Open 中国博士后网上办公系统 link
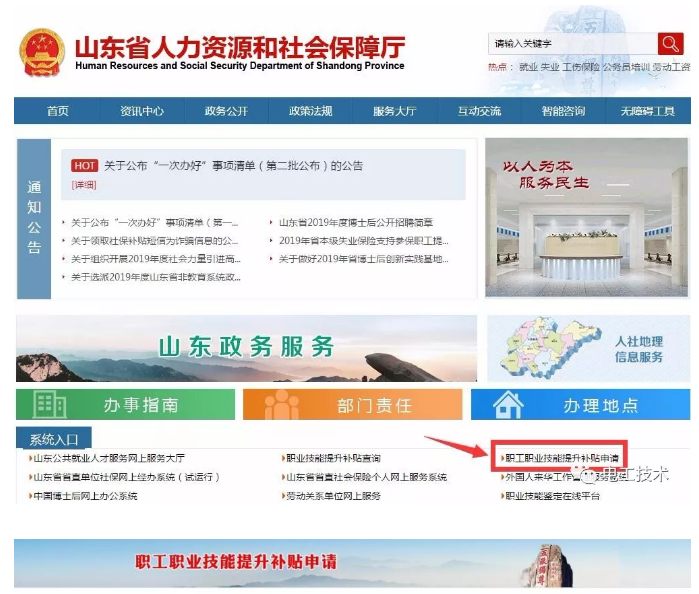The image size is (699, 594). (85, 496)
